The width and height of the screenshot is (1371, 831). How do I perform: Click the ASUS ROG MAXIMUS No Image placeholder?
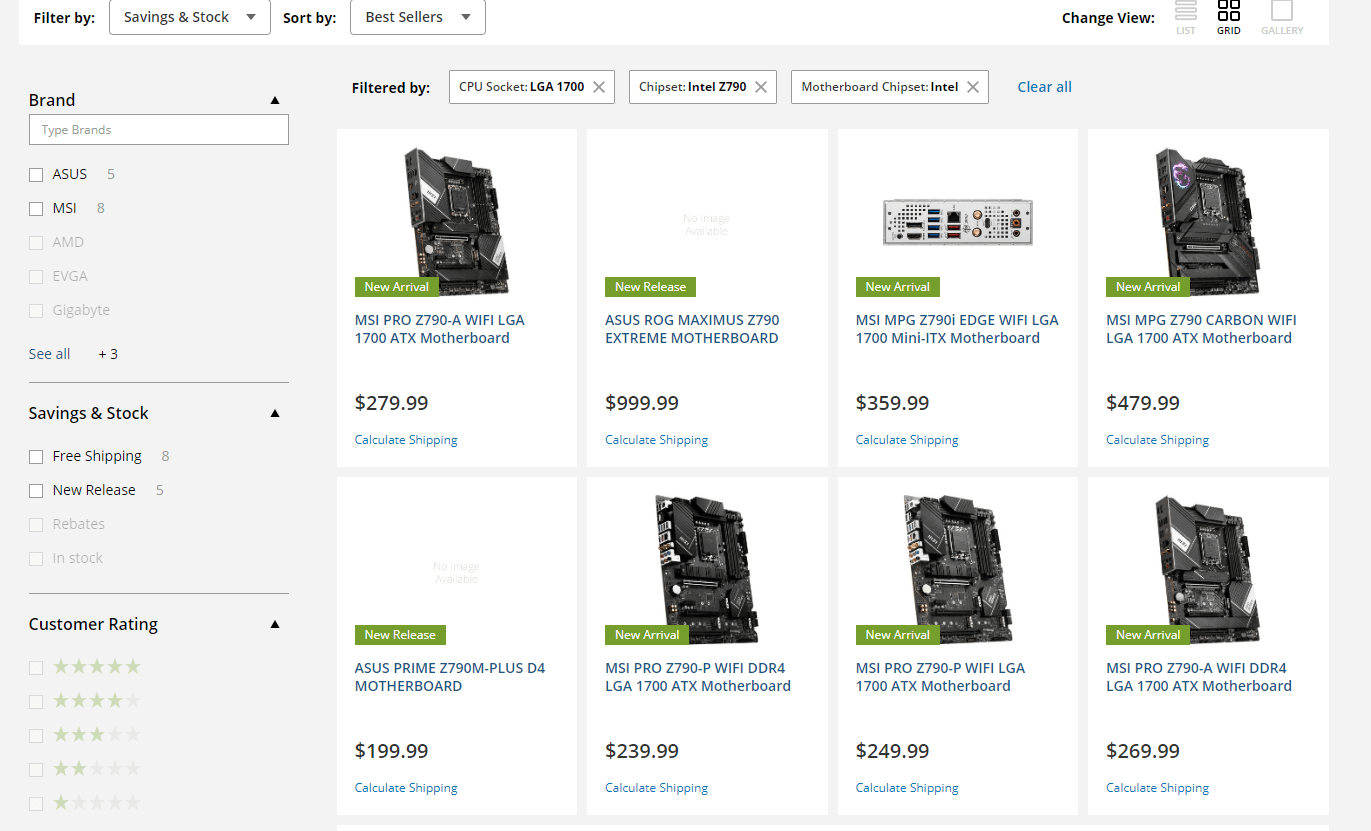pyautogui.click(x=707, y=225)
